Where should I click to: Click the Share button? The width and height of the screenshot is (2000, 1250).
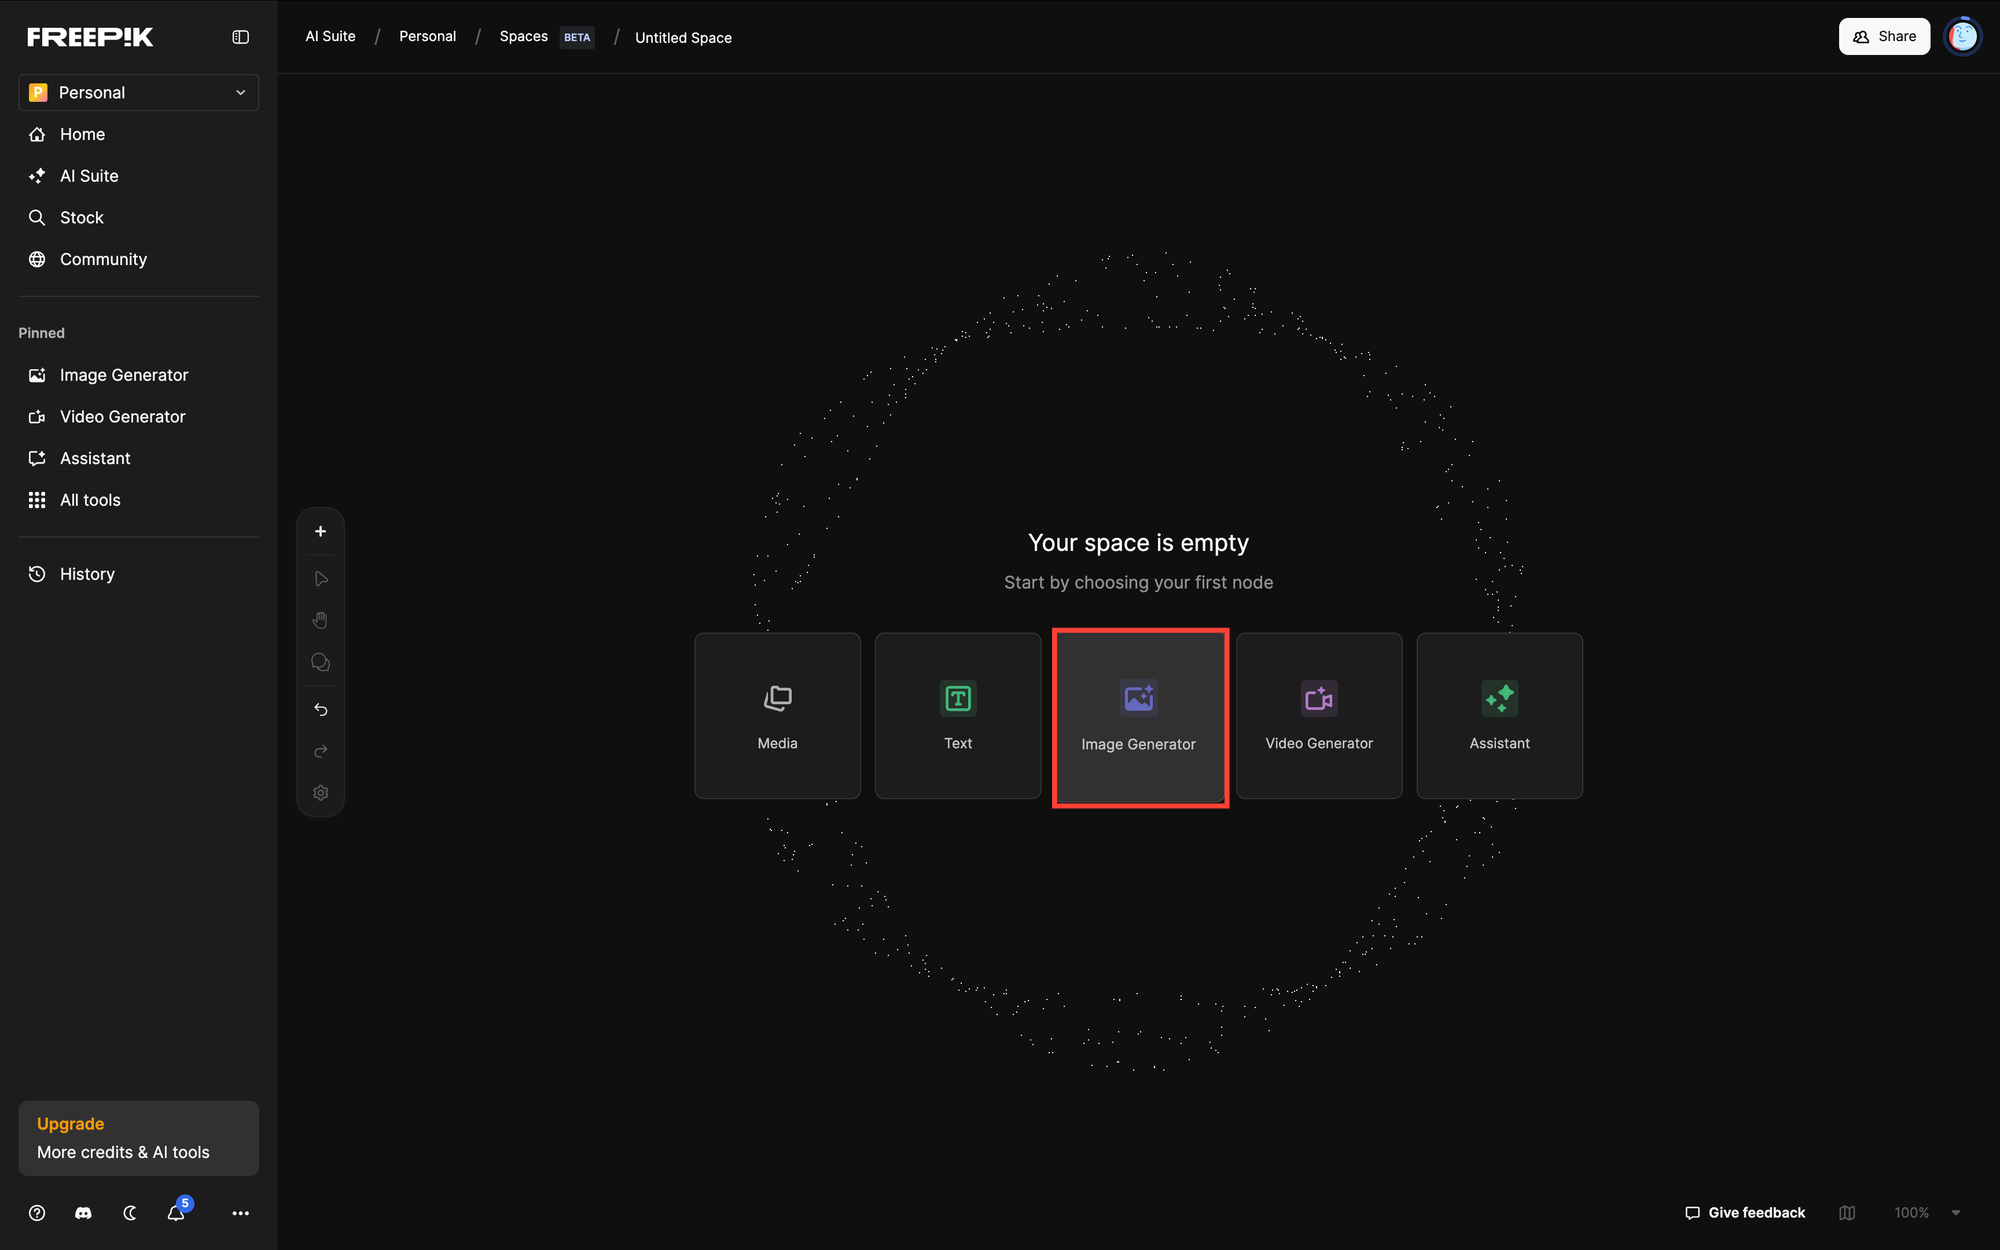tap(1884, 37)
